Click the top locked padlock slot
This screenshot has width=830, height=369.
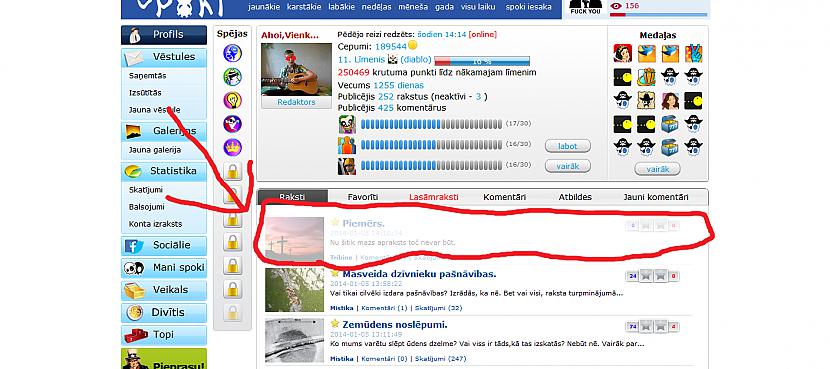point(232,172)
